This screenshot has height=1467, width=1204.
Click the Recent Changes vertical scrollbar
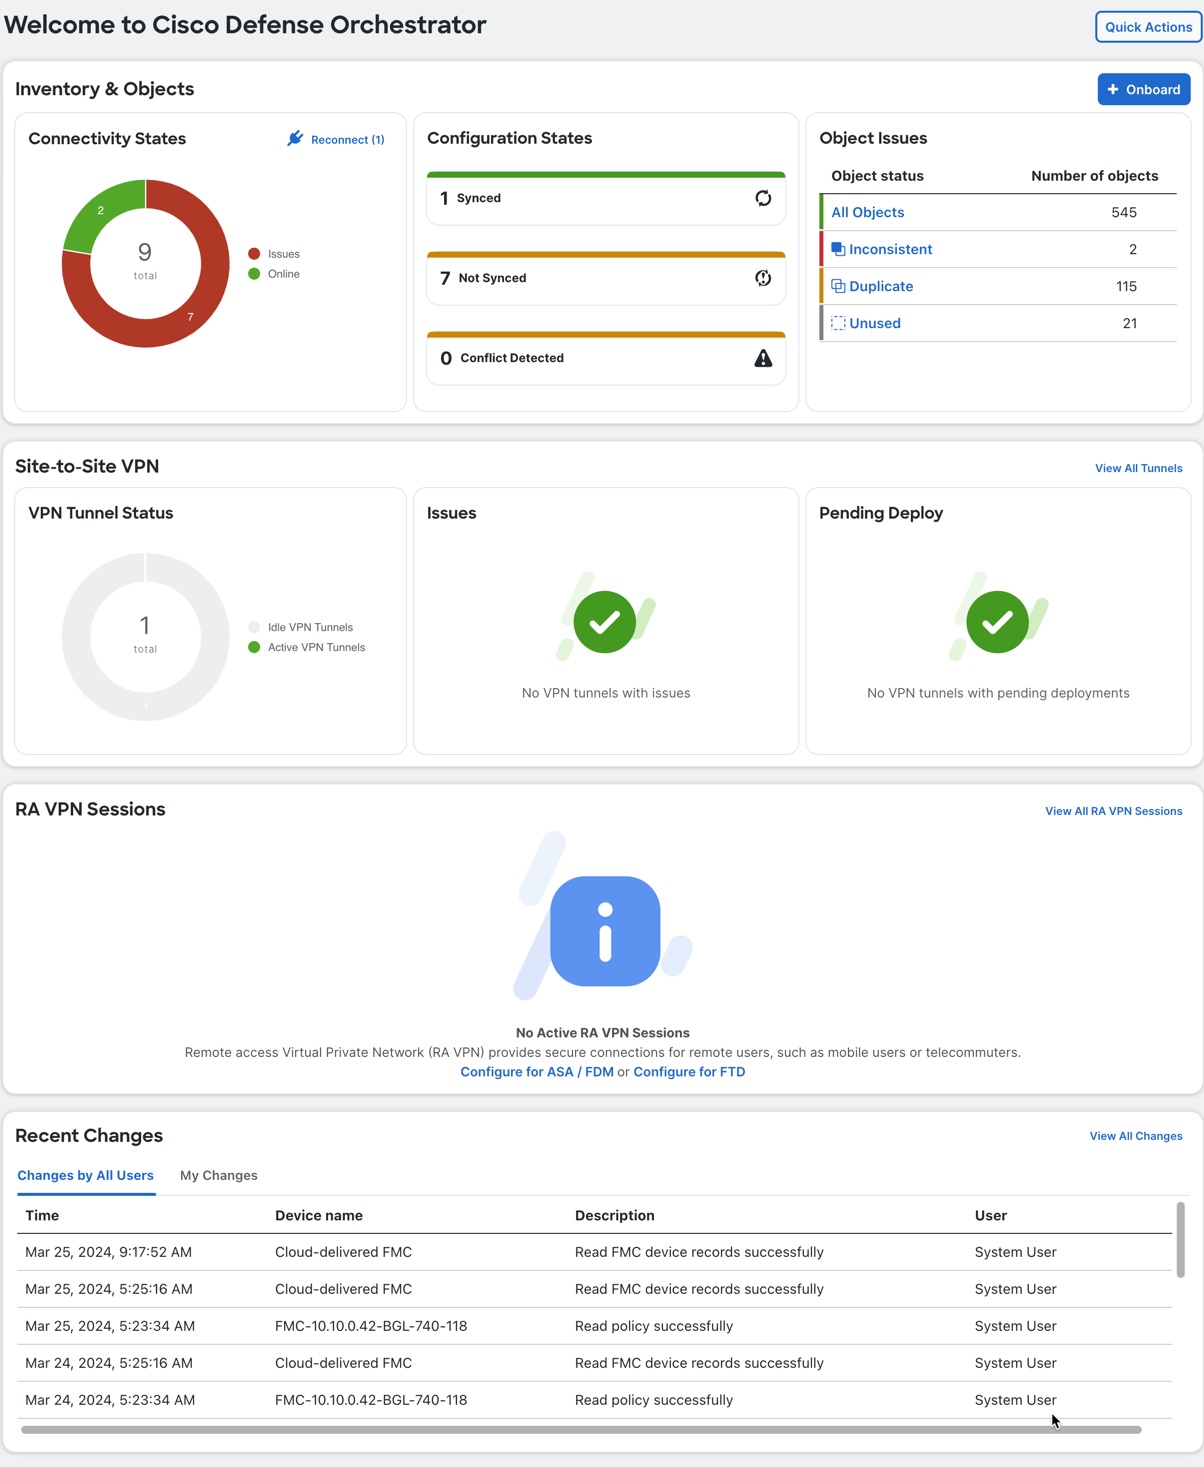coord(1180,1240)
